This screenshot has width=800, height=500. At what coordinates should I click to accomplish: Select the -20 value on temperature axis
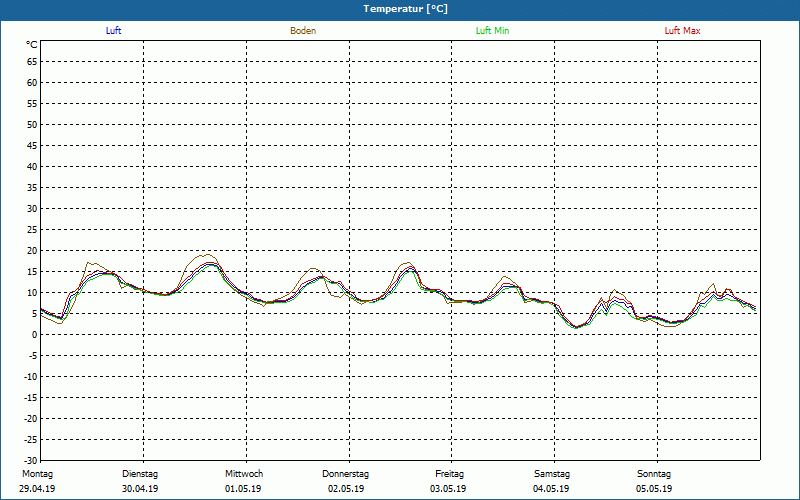pyautogui.click(x=30, y=418)
